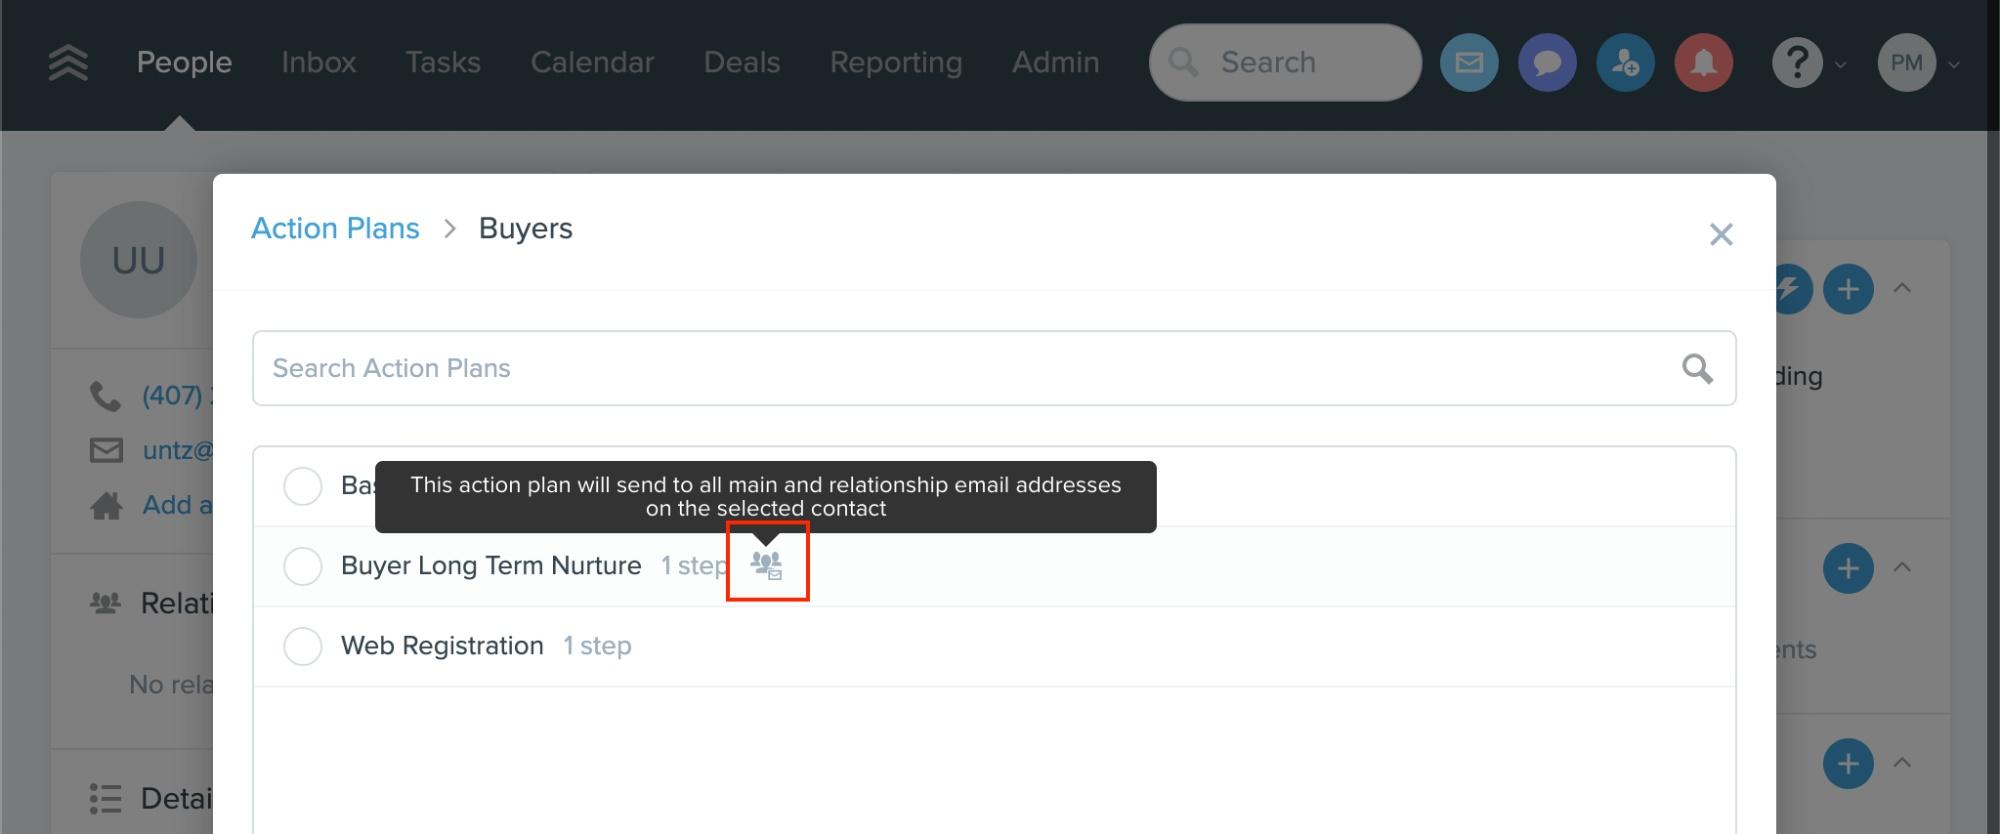Screen dimensions: 2000x834
Task: Select the first action plan radio button
Action: coord(302,486)
